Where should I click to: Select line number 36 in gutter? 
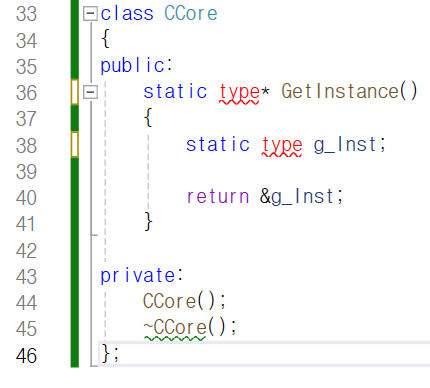click(x=26, y=93)
